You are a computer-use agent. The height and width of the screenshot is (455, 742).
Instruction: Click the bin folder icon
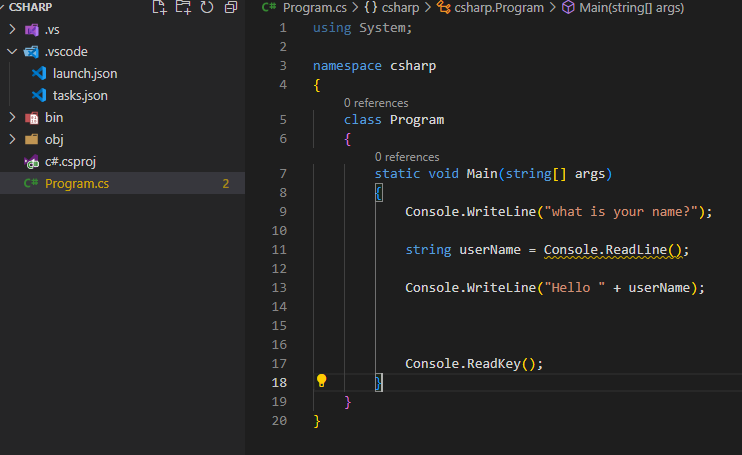pos(32,118)
